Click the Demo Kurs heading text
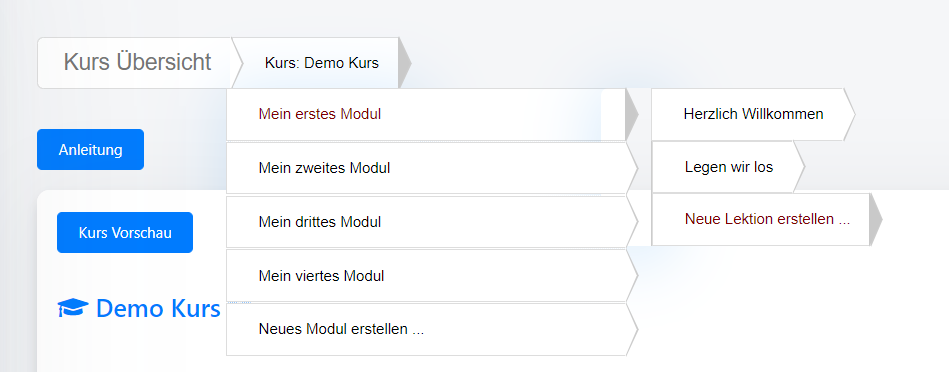Image resolution: width=949 pixels, height=372 pixels. pyautogui.click(x=158, y=308)
